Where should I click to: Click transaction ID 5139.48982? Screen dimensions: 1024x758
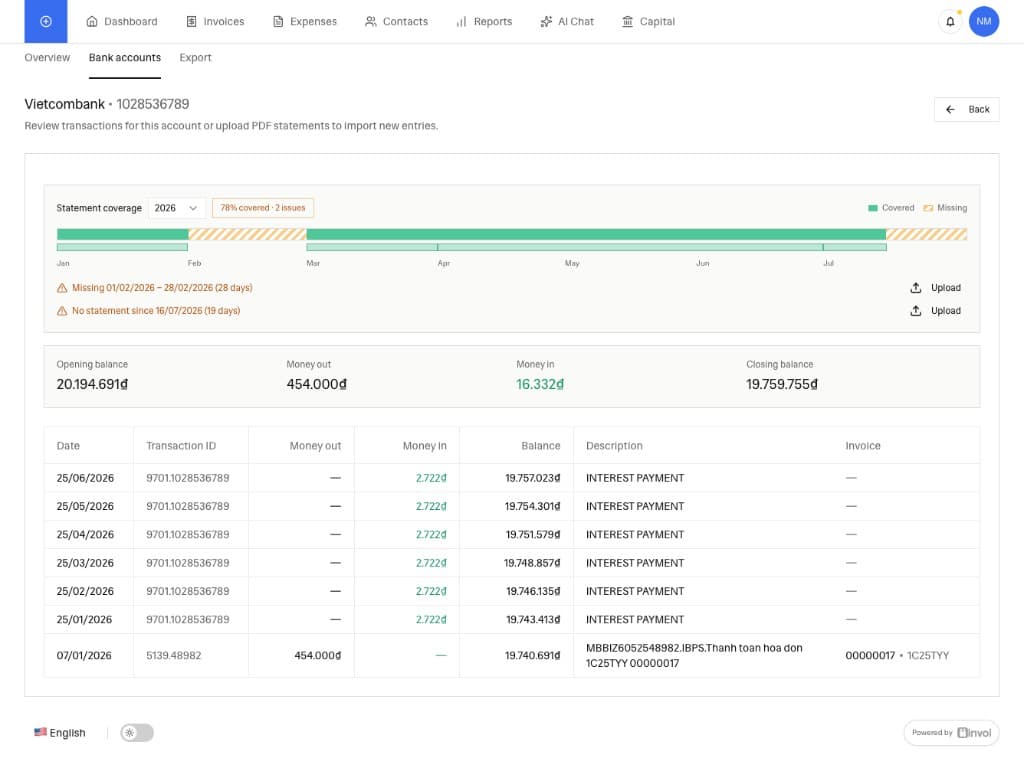(174, 655)
